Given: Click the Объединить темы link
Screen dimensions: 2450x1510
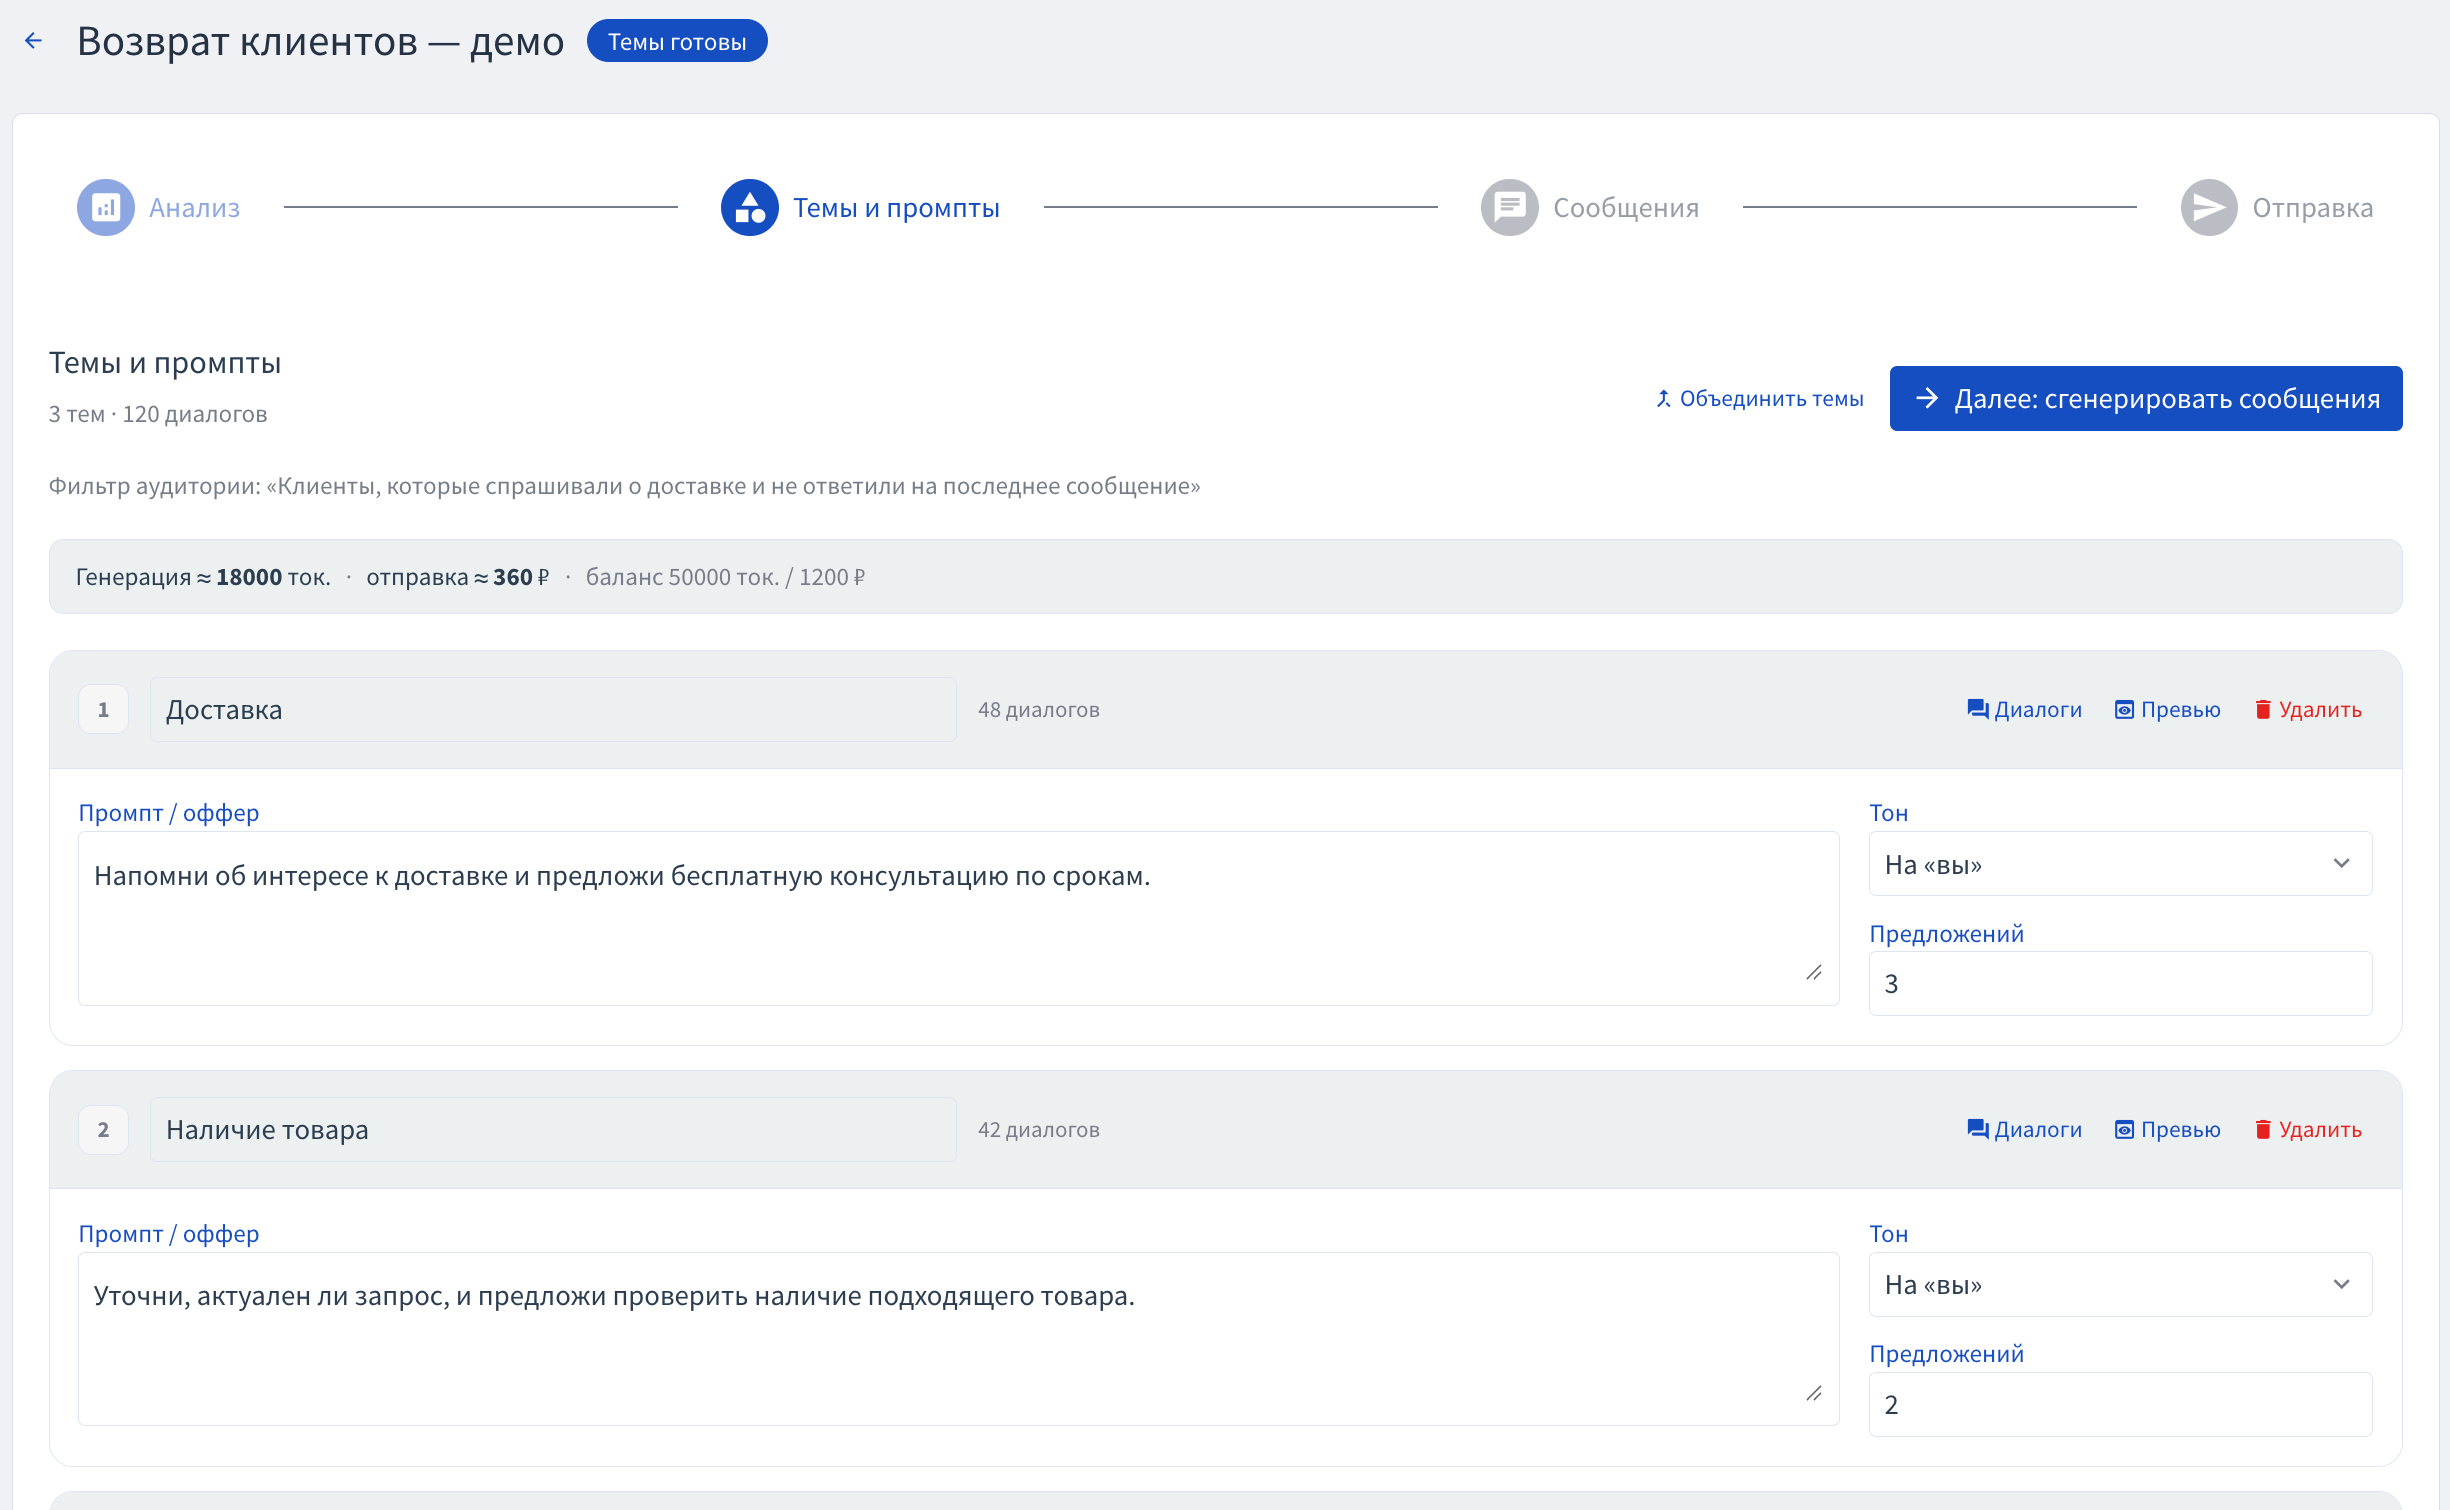Looking at the screenshot, I should (x=1760, y=398).
